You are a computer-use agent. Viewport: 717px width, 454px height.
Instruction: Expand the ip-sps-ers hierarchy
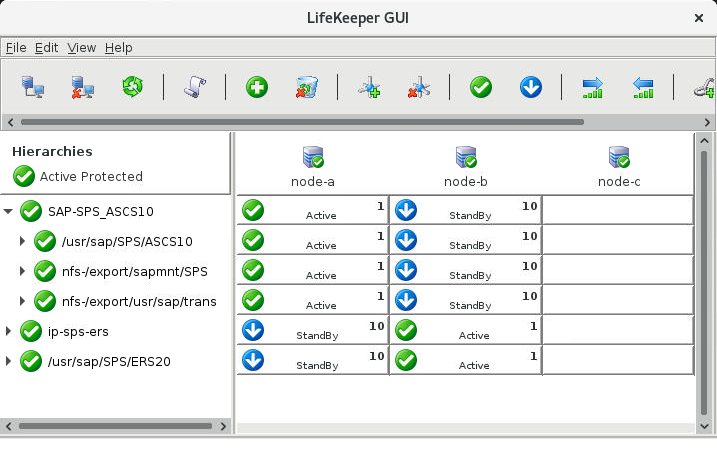8,331
